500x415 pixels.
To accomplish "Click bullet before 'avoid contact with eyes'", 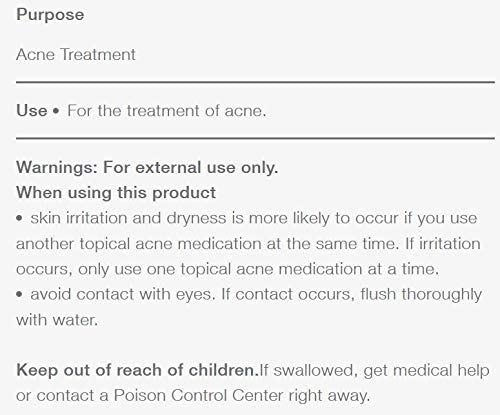I will click(20, 295).
